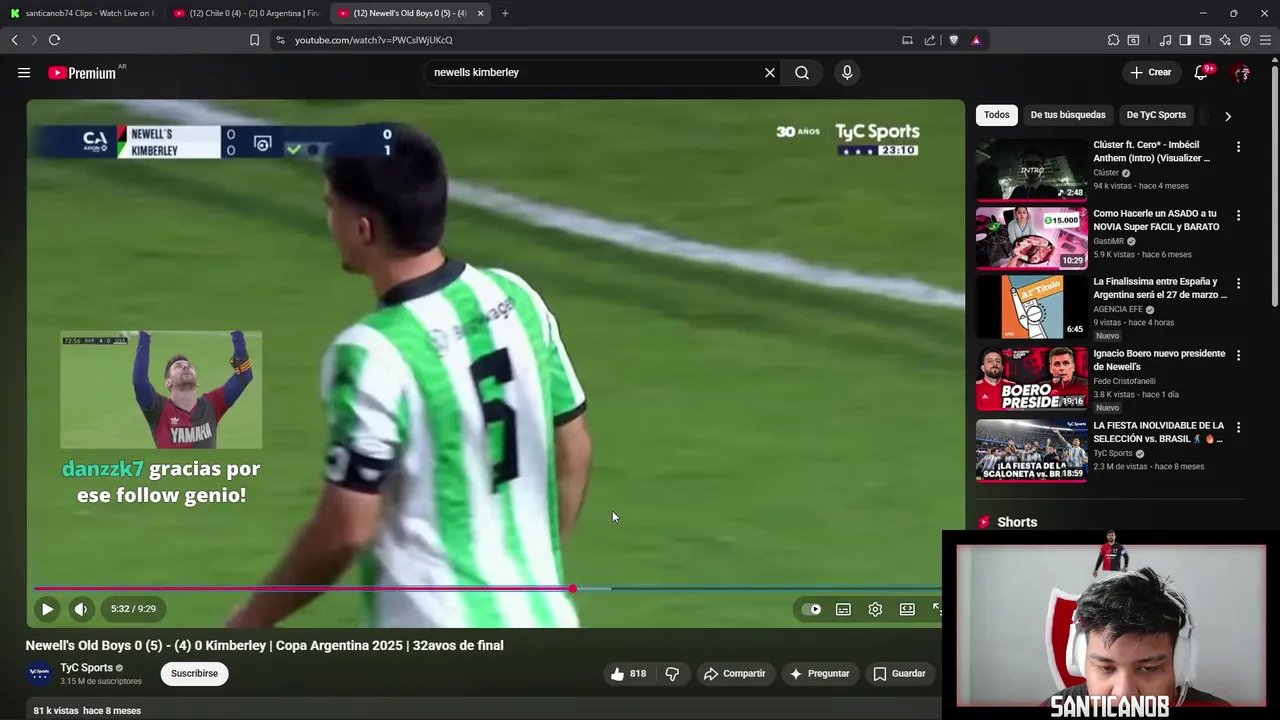Open the player settings gear
Viewport: 1280px width, 720px height.
tap(875, 609)
